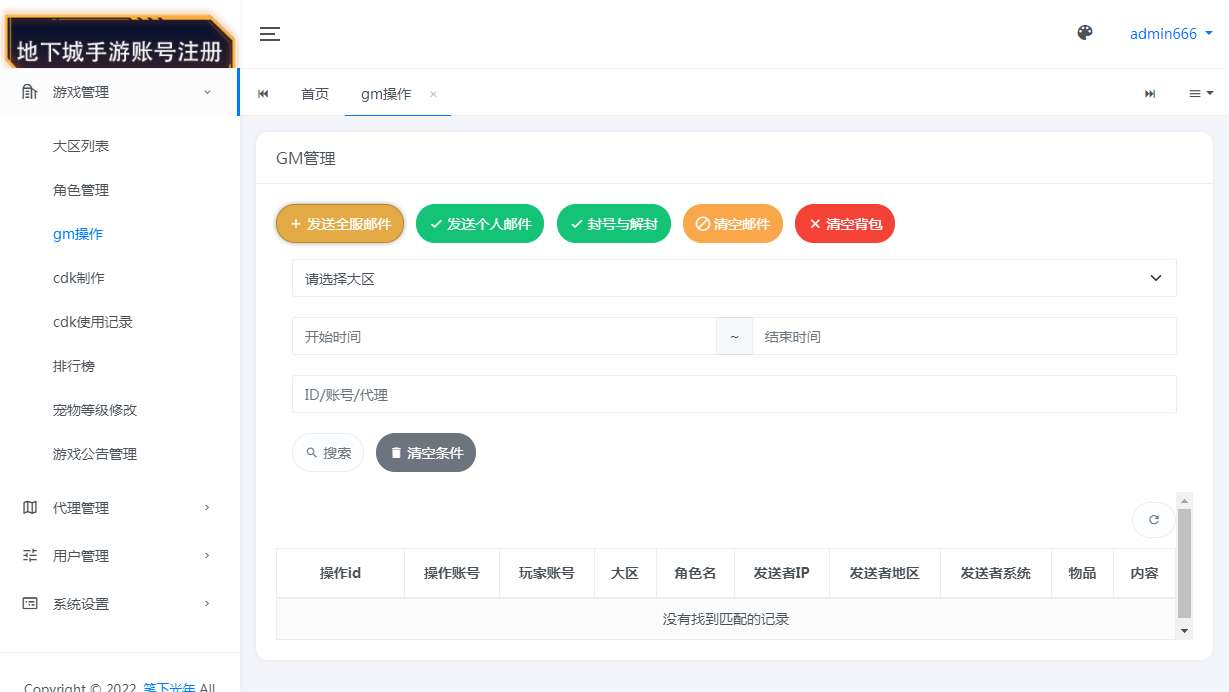Open the theme palette icon
The image size is (1229, 692).
point(1085,33)
